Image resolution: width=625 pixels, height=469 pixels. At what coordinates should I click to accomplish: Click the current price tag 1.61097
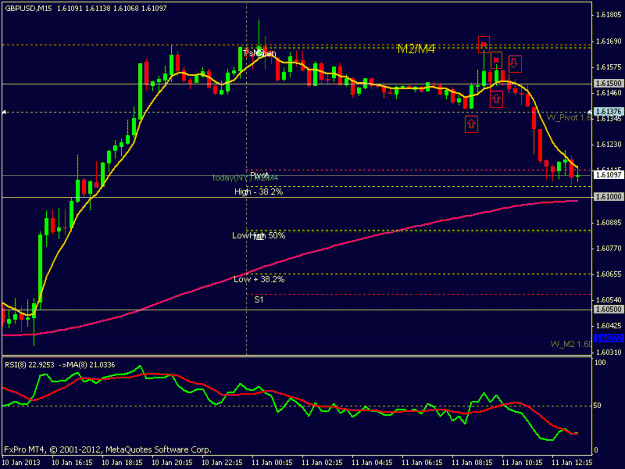pos(609,175)
